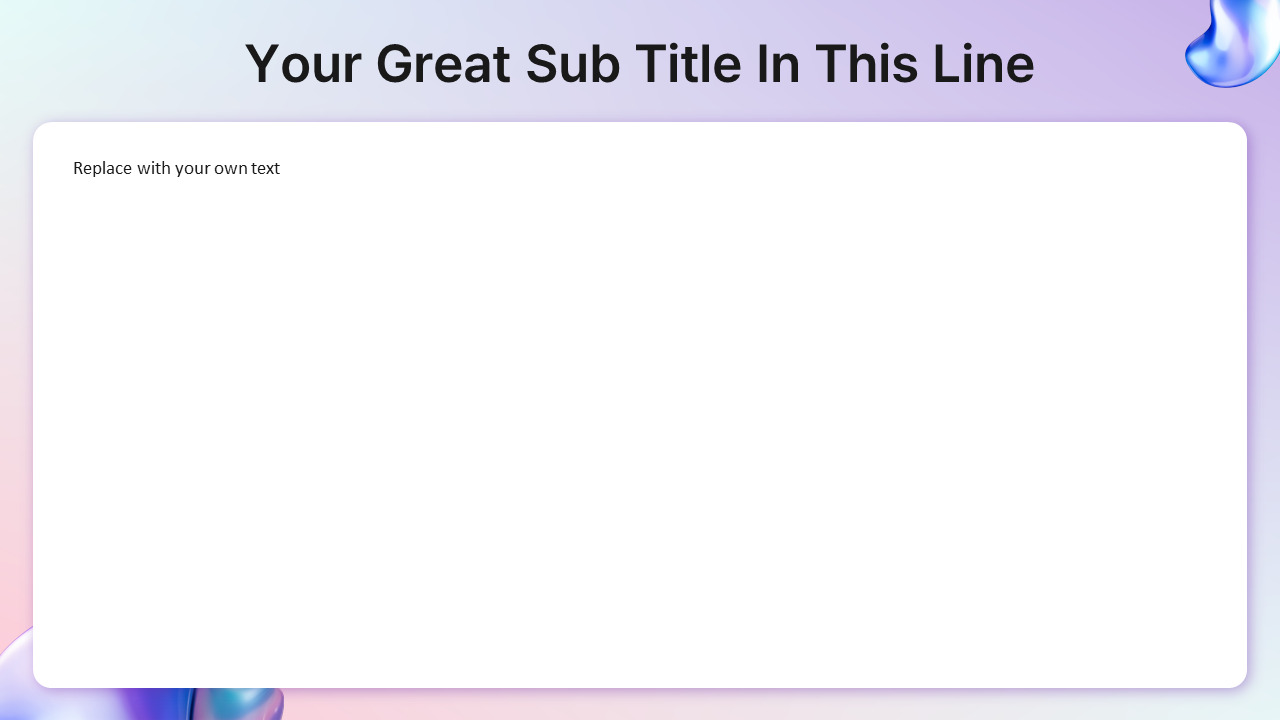Click the word "In" in the title
Viewport: 1280px width, 720px height.
[777, 63]
